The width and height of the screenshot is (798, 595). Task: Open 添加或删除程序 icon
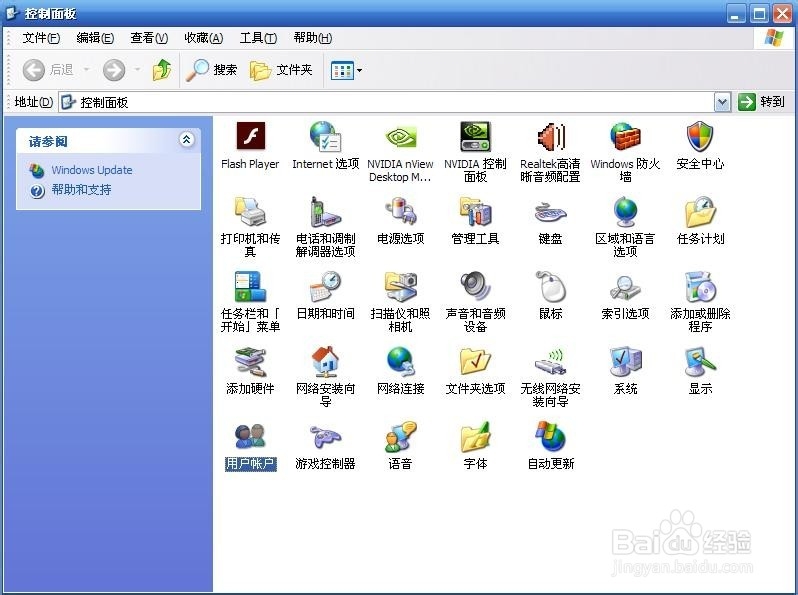[x=700, y=287]
